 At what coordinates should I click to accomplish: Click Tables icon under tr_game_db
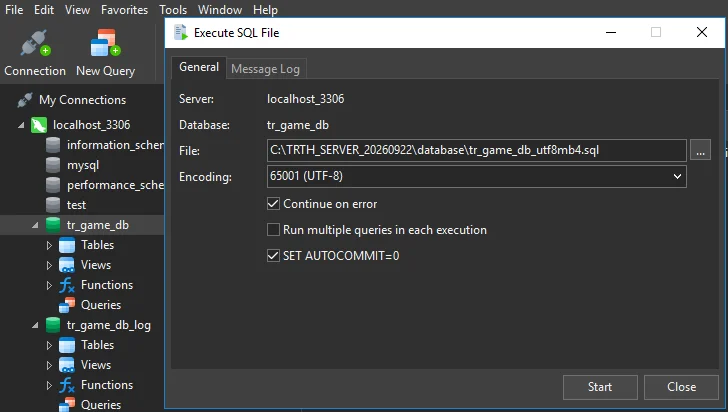tap(67, 245)
